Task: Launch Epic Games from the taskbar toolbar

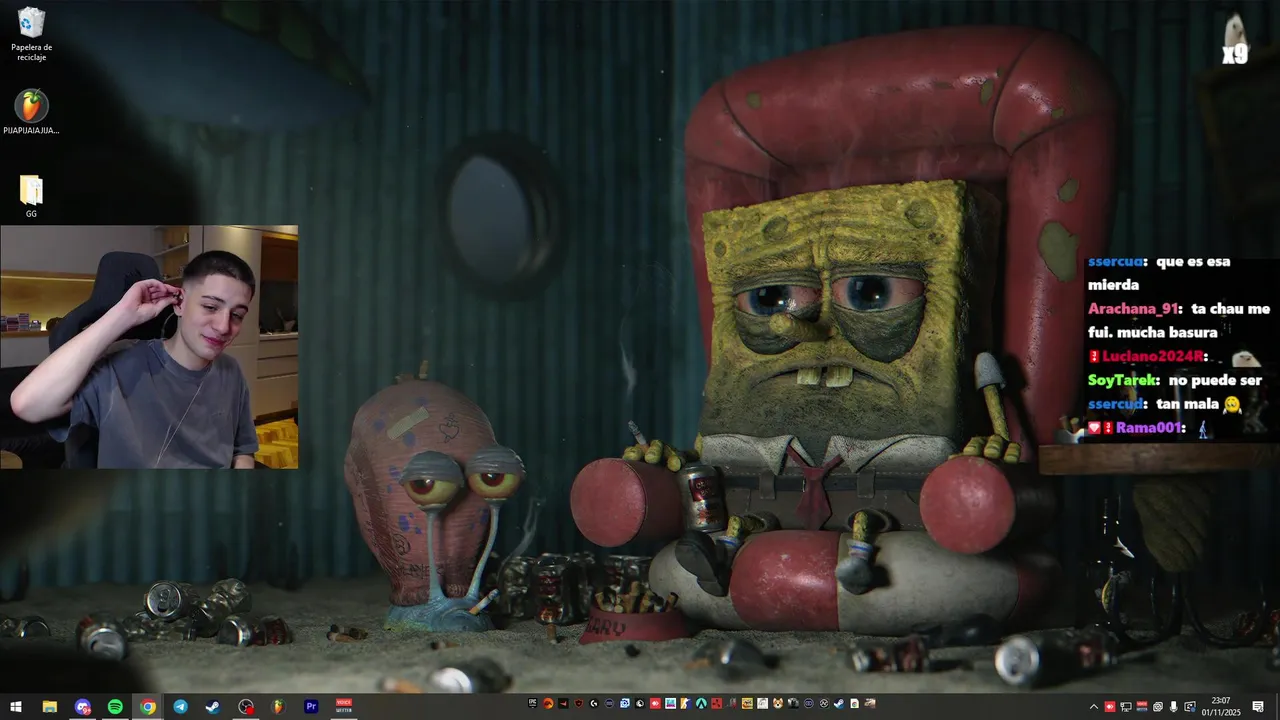Action: [533, 704]
